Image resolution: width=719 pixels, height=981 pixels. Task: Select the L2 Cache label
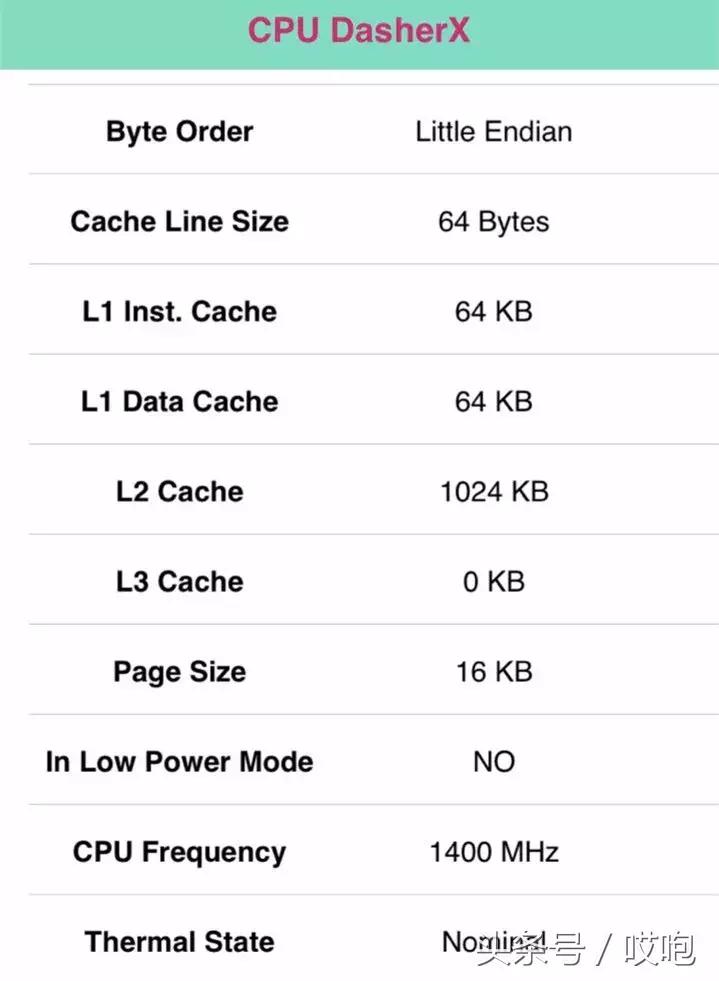tap(179, 492)
